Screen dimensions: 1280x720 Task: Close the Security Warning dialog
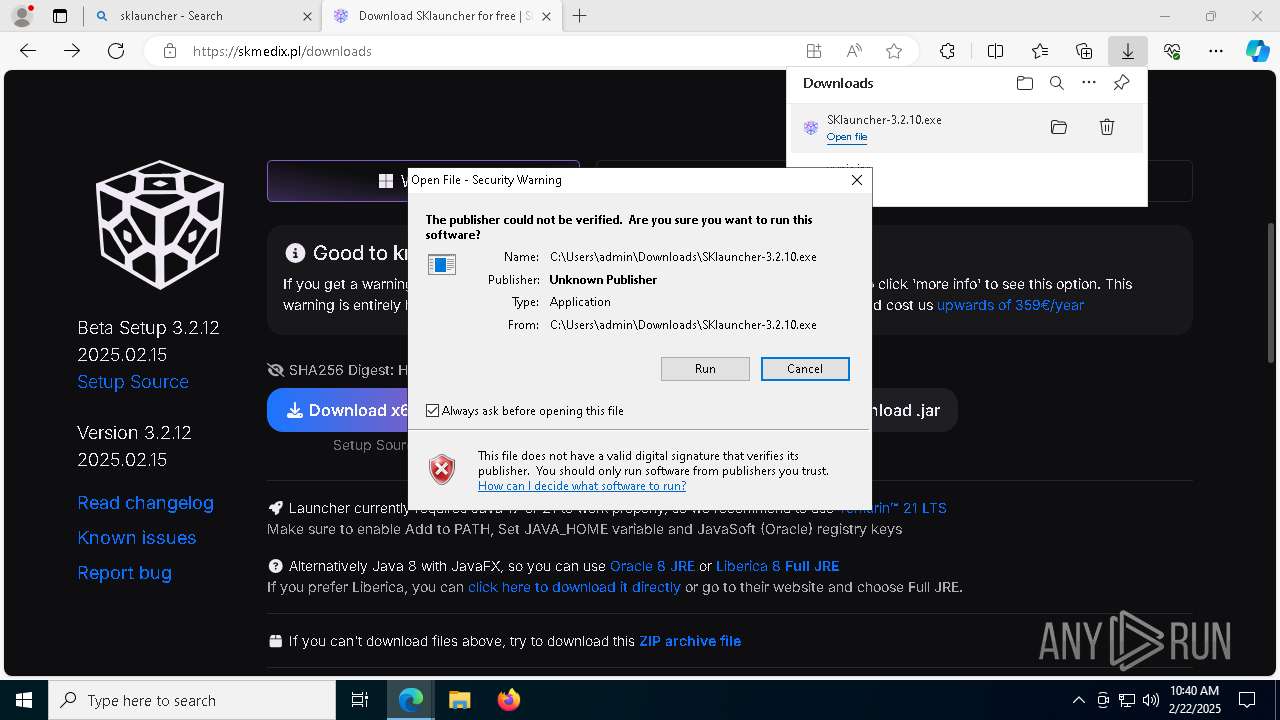pos(857,180)
